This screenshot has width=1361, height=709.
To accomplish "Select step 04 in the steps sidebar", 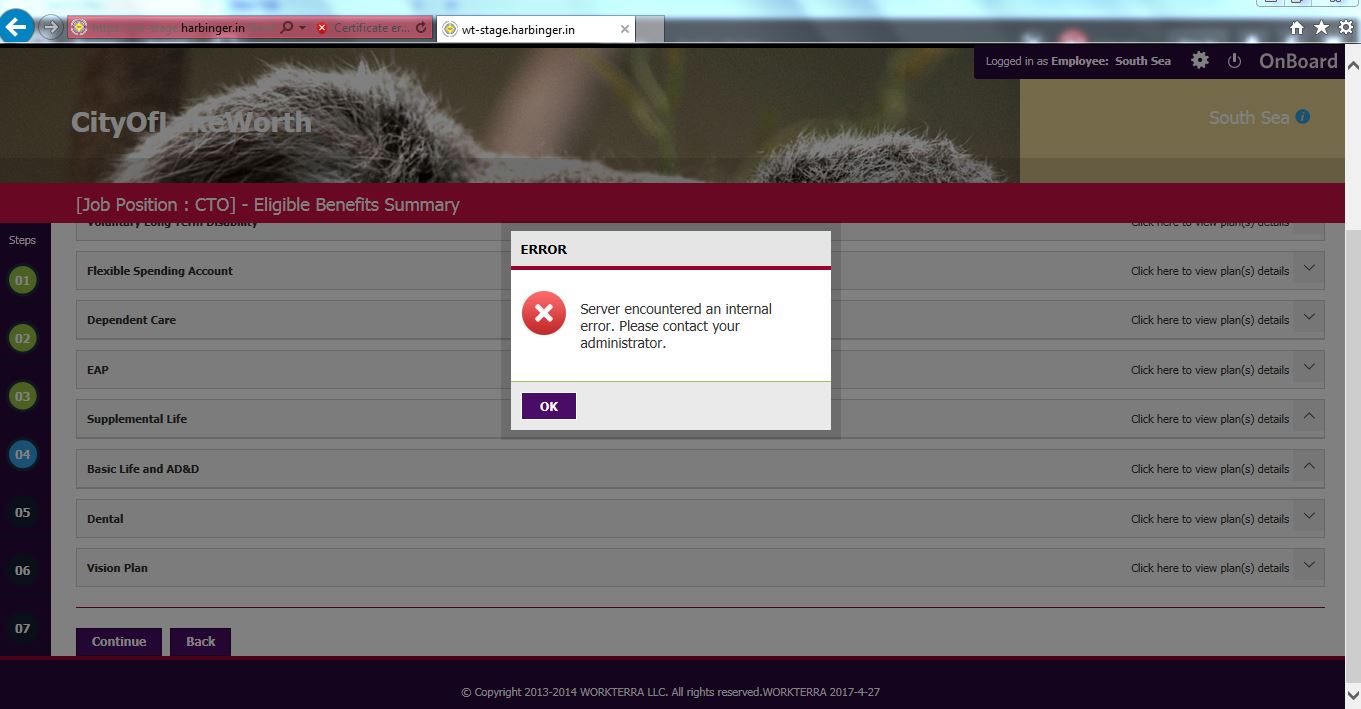I will (22, 455).
